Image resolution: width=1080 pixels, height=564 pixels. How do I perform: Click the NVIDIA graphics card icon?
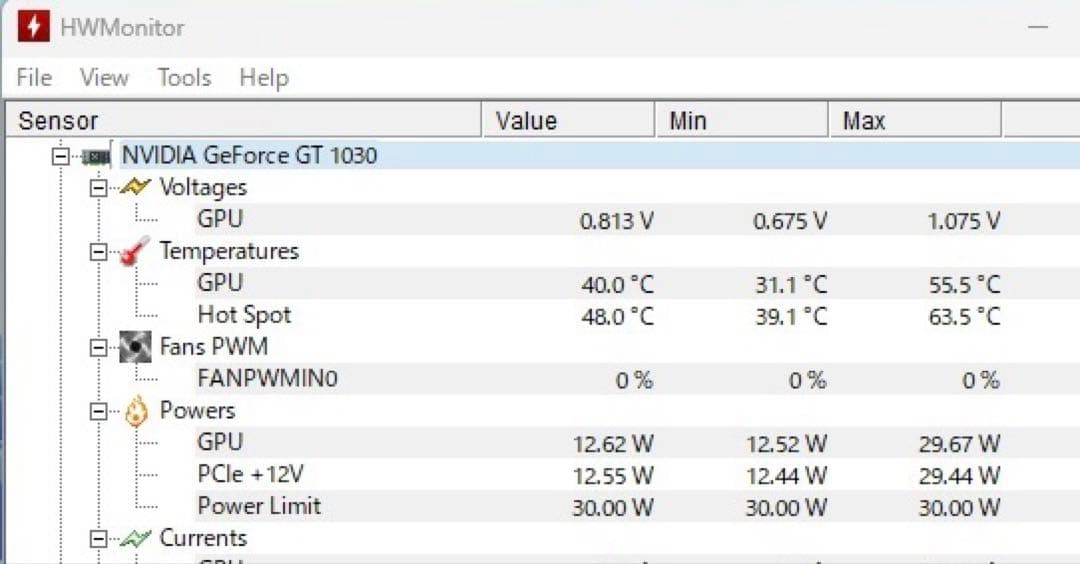pos(96,156)
